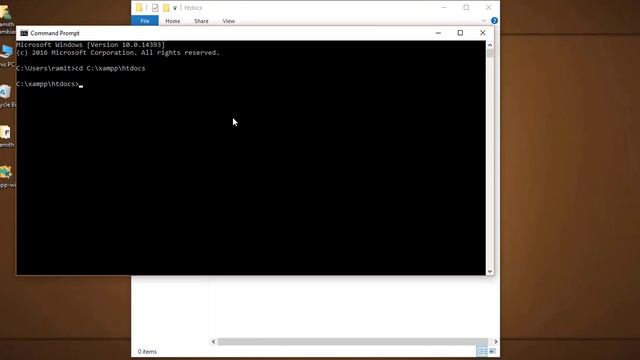Maximize the htdocs File Explorer window

(466, 7)
